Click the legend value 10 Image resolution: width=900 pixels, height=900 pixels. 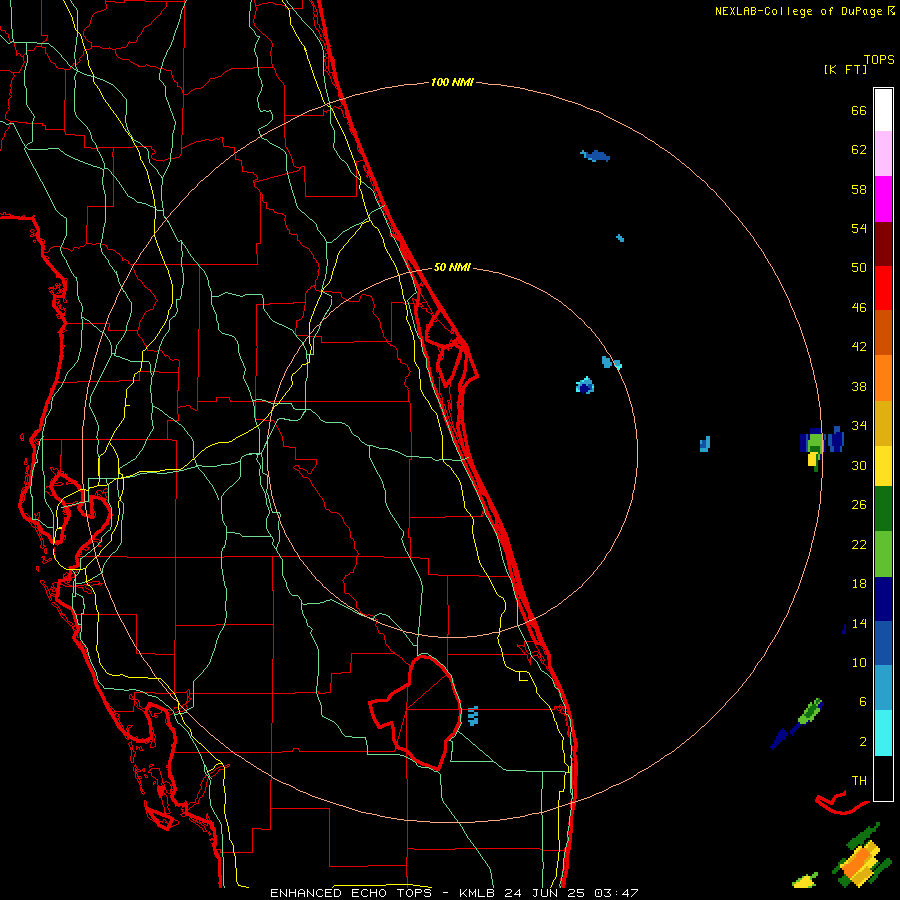(x=859, y=662)
